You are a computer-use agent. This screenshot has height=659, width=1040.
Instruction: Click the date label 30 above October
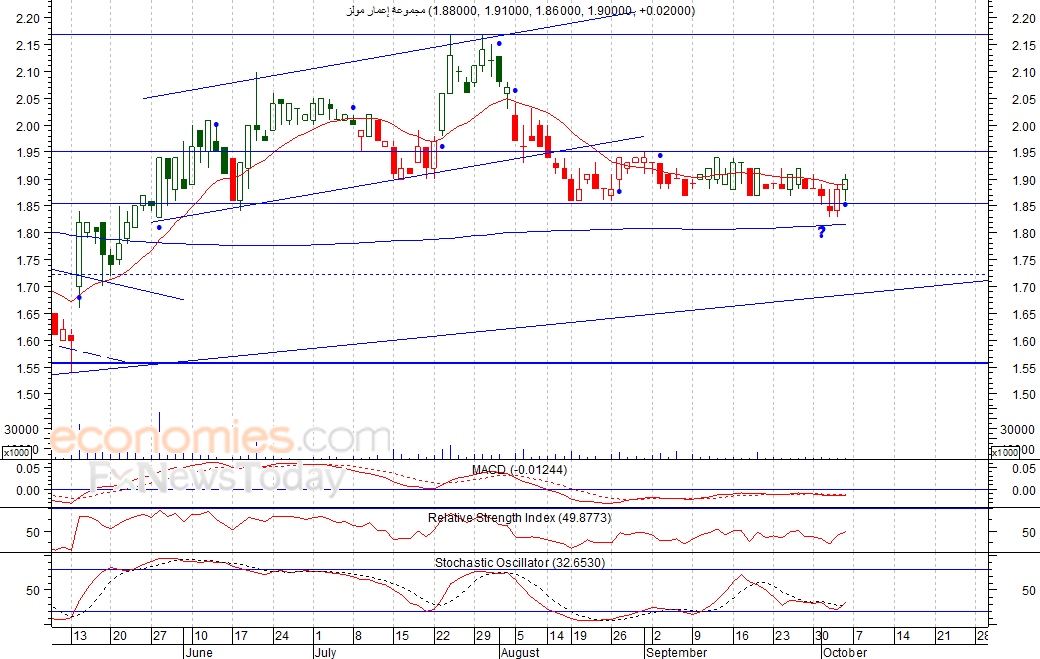[822, 636]
